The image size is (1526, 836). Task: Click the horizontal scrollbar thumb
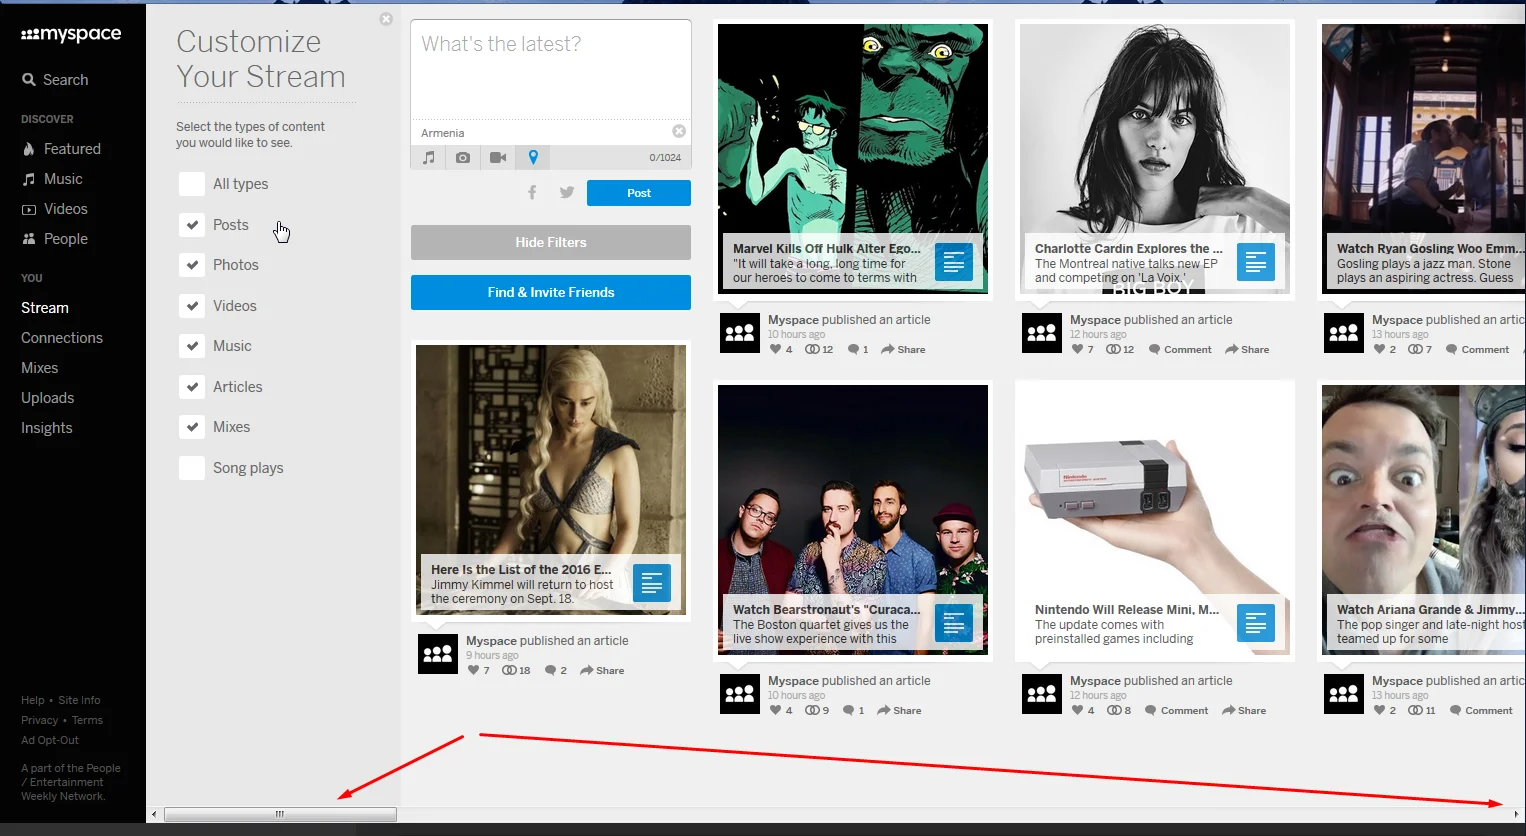pos(280,814)
